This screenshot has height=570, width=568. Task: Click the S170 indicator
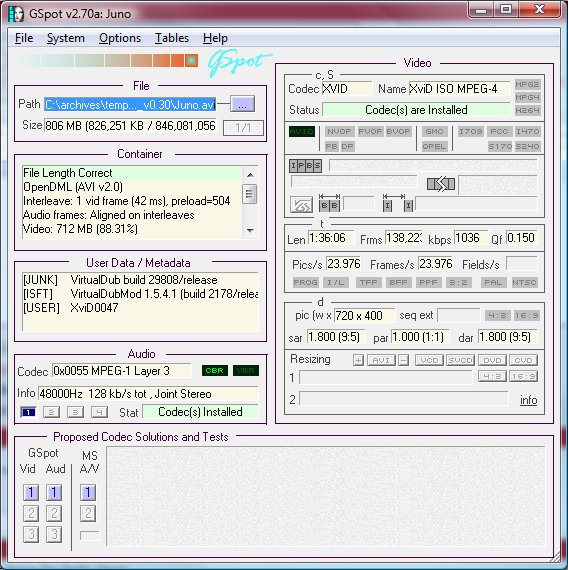pyautogui.click(x=500, y=146)
